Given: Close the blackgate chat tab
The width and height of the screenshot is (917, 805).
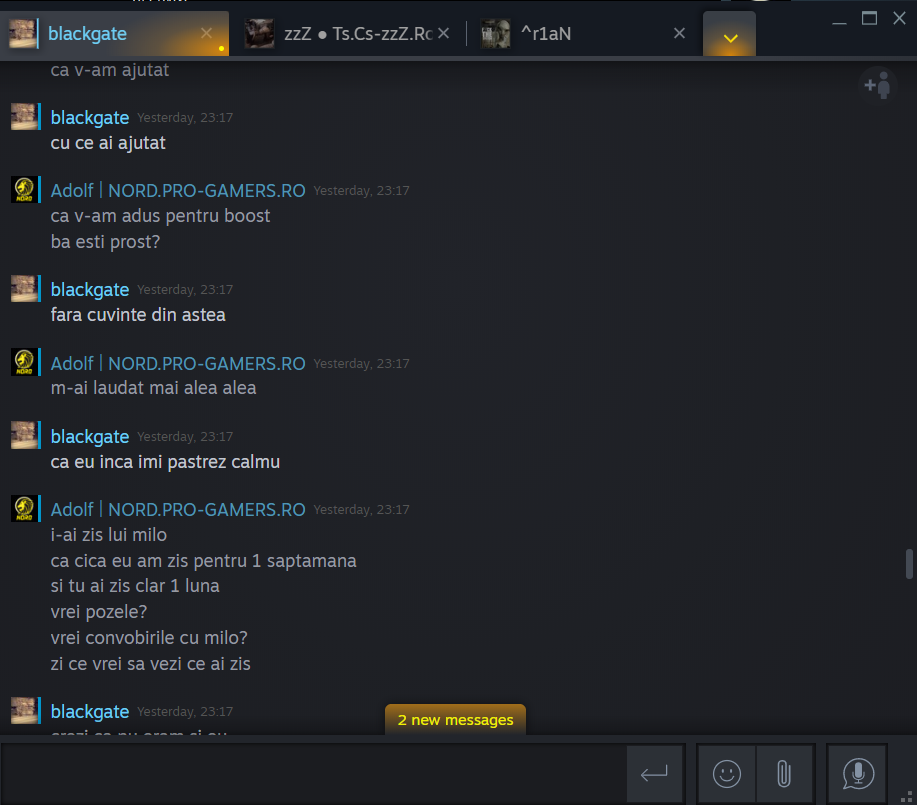Looking at the screenshot, I should tap(206, 33).
